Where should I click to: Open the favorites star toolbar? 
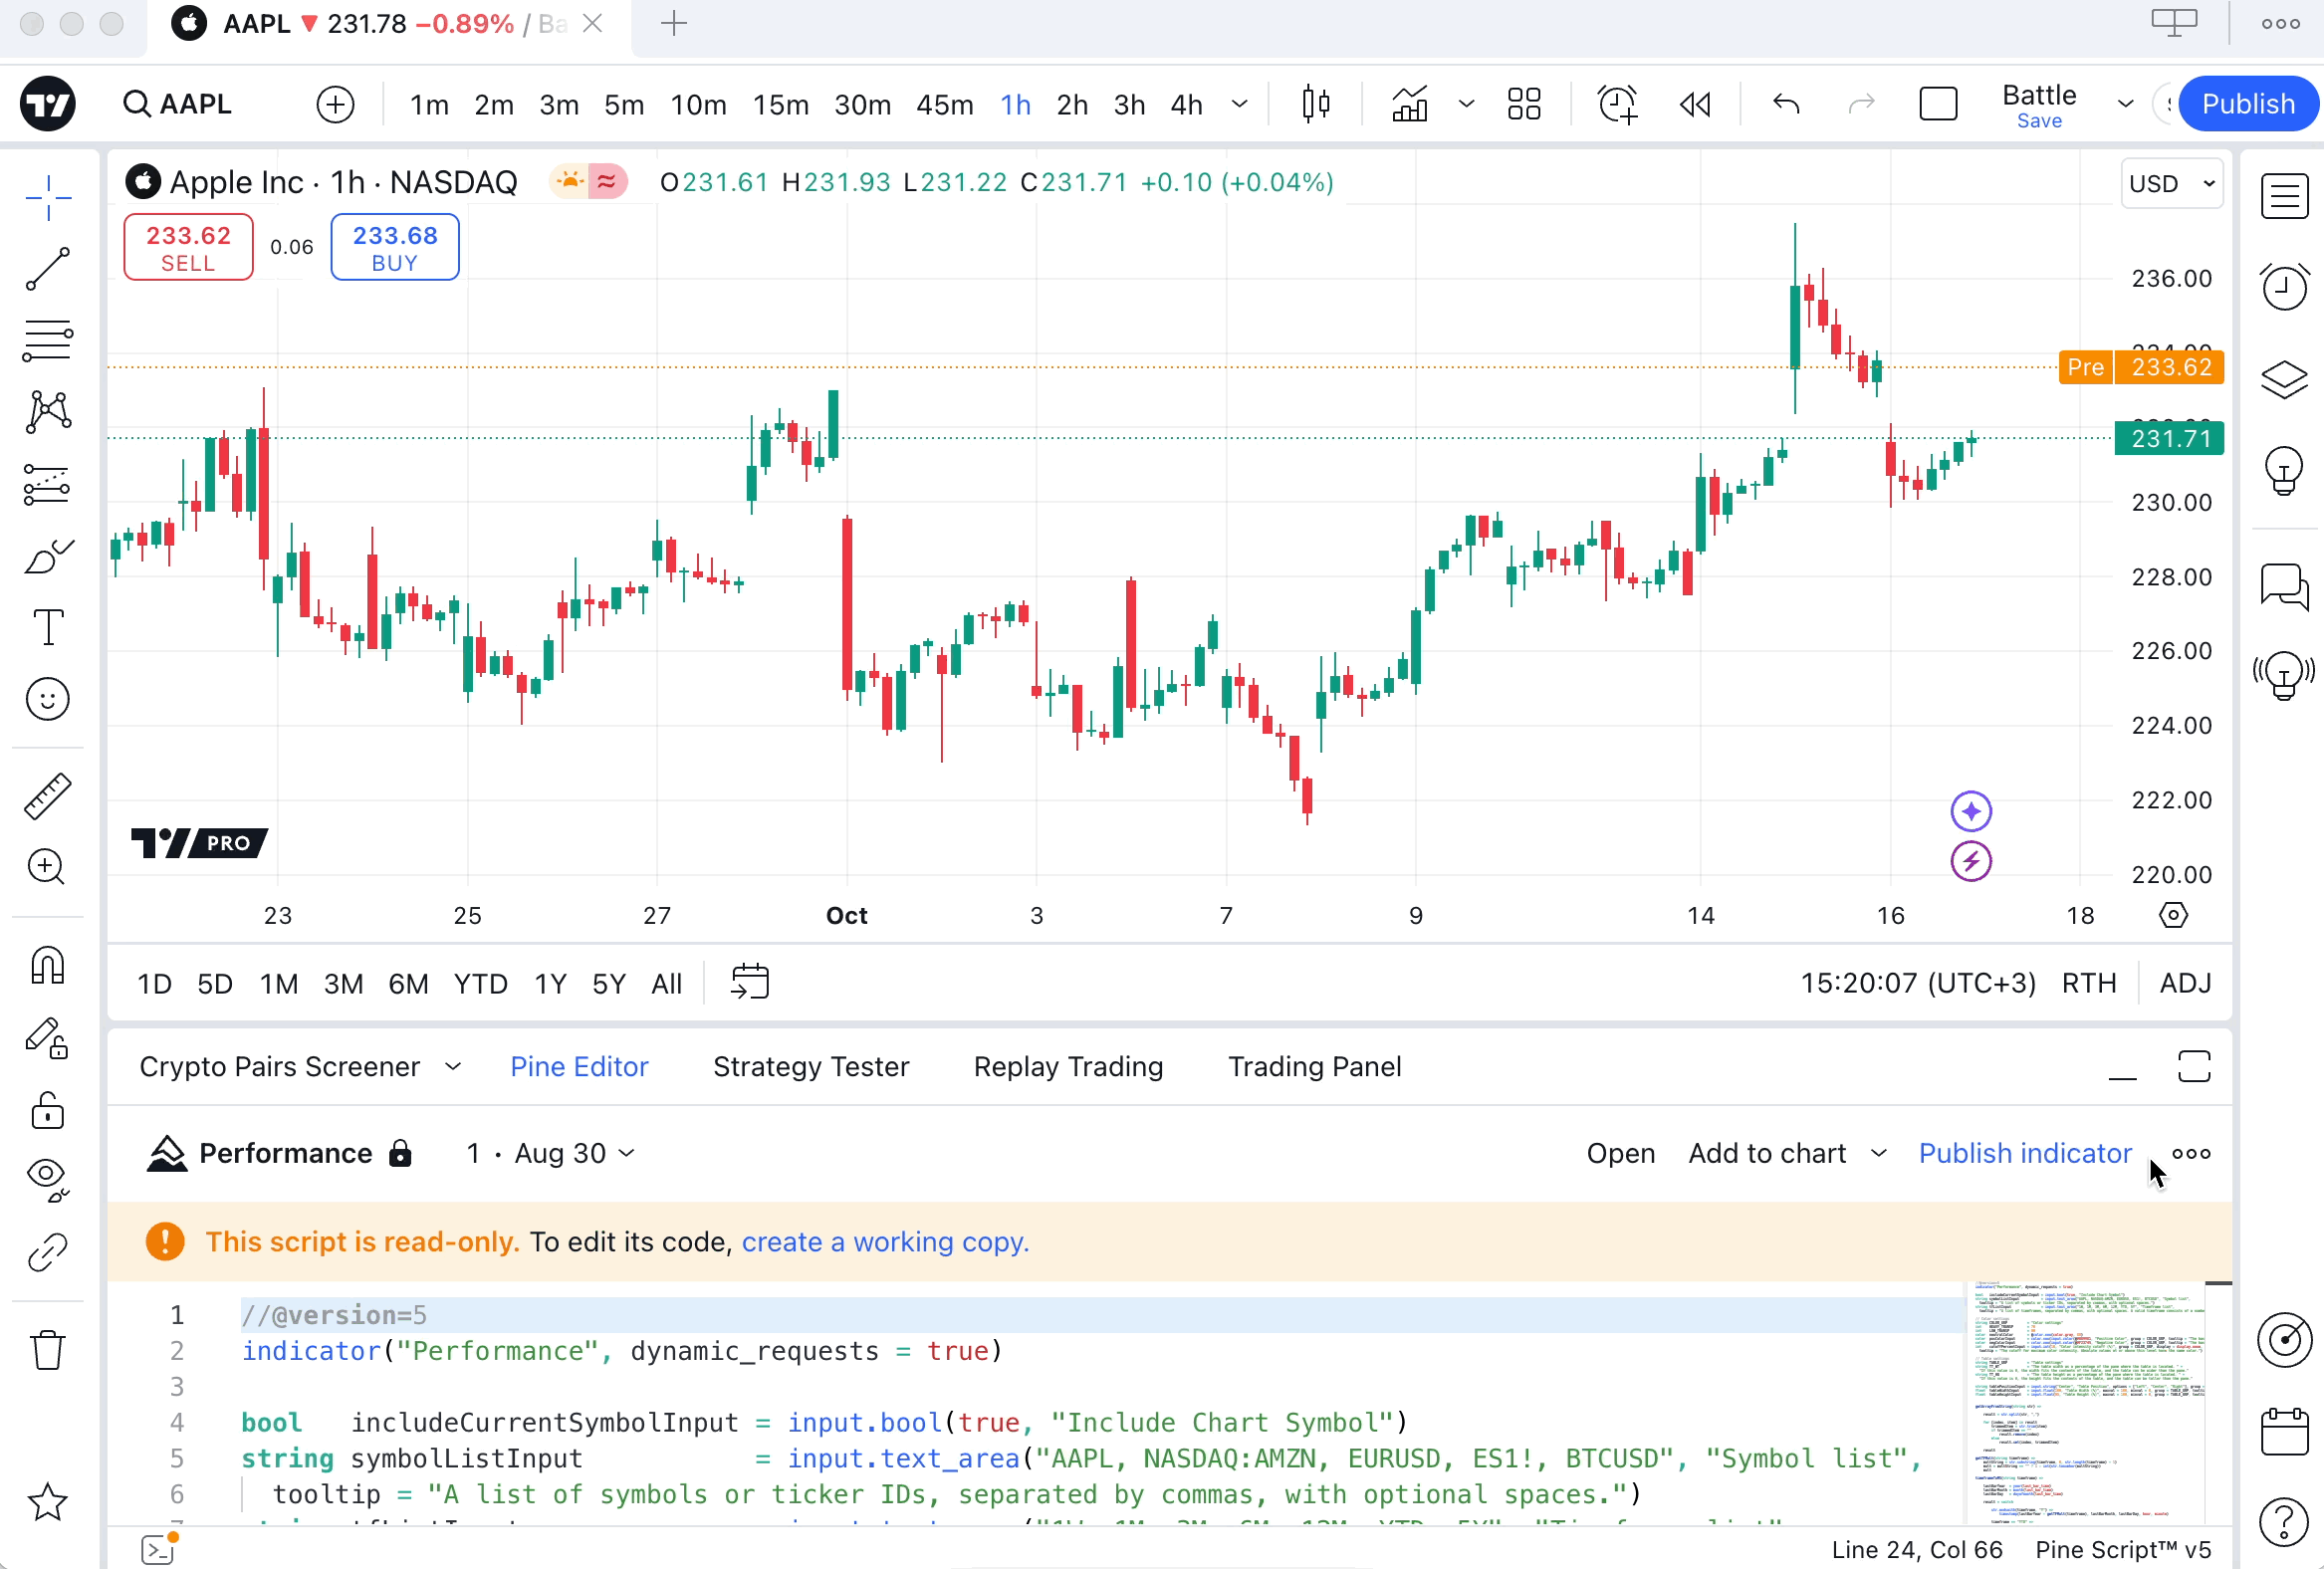(x=48, y=1502)
